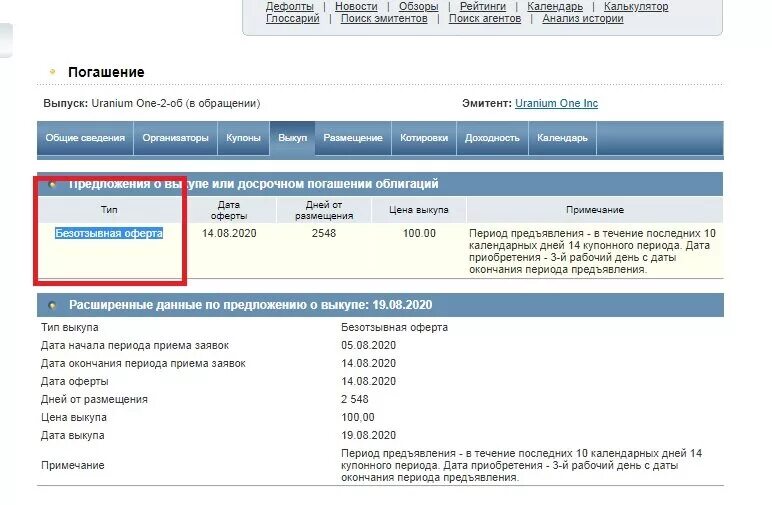Switch to the Календарь tab in blue bar
The image size is (772, 505).
562,138
